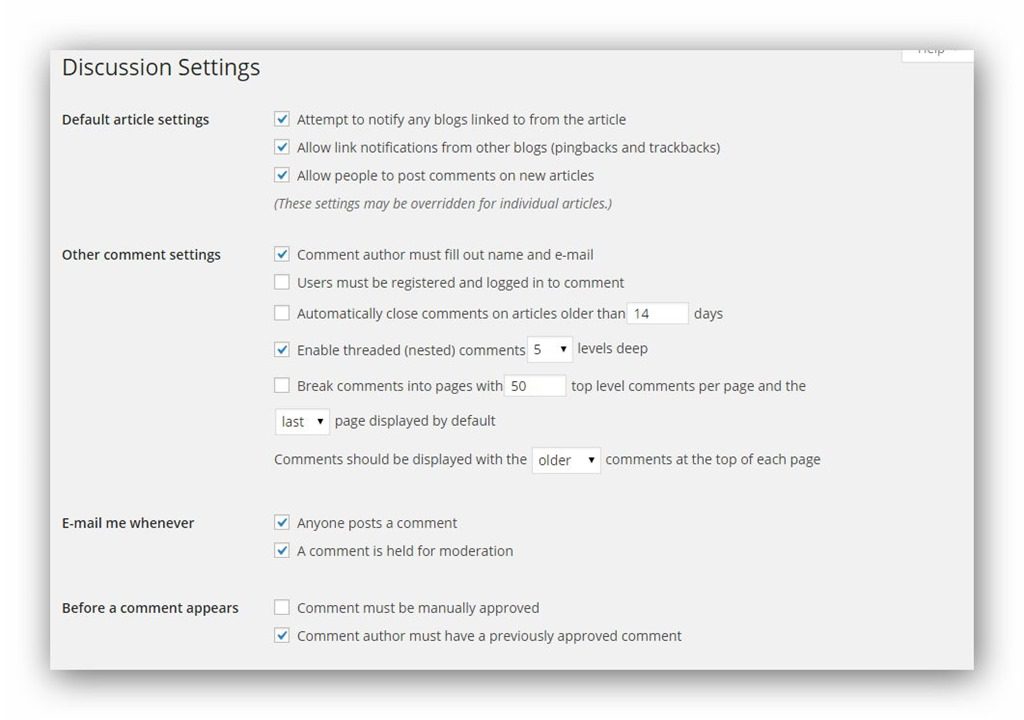Toggle notify blogs linked from article checkbox
Screen dimensions: 1024x720
tap(282, 119)
